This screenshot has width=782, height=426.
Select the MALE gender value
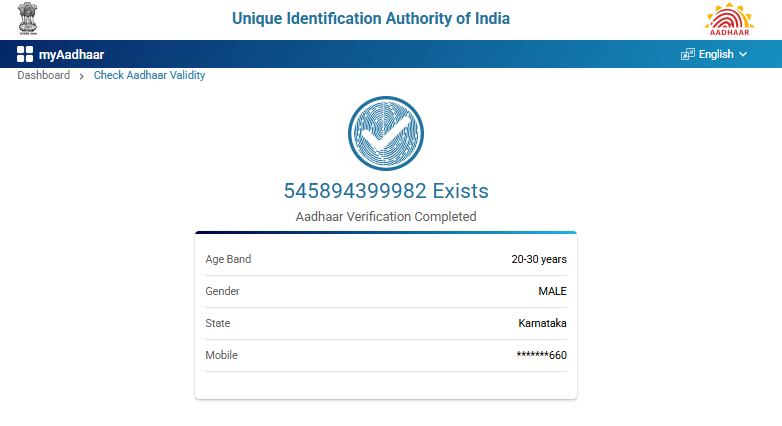[x=552, y=291]
